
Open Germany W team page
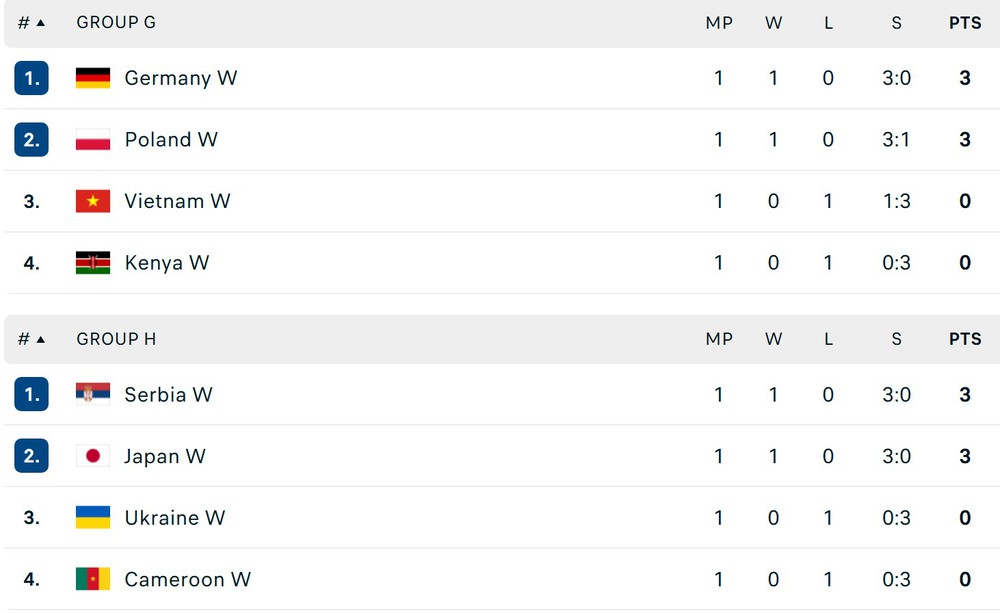pyautogui.click(x=180, y=78)
